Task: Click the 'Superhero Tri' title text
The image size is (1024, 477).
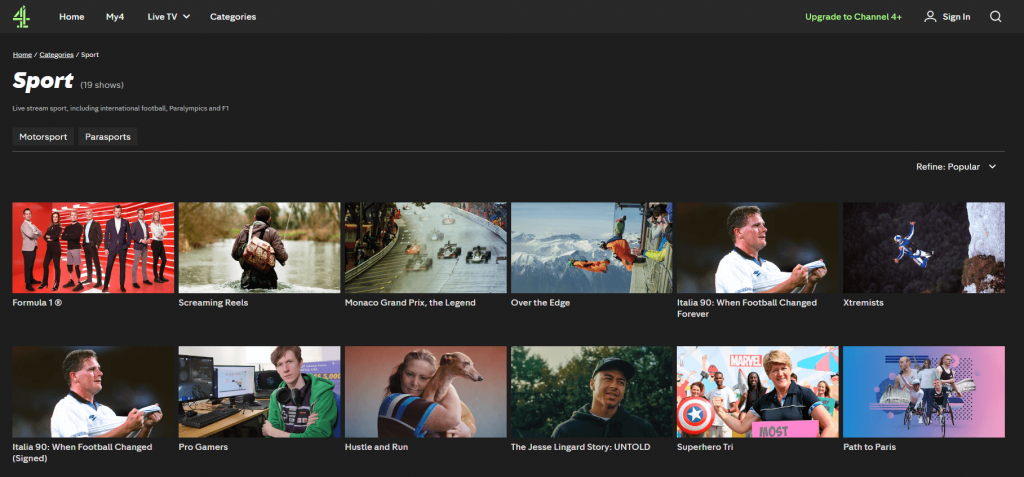Action: coord(705,448)
